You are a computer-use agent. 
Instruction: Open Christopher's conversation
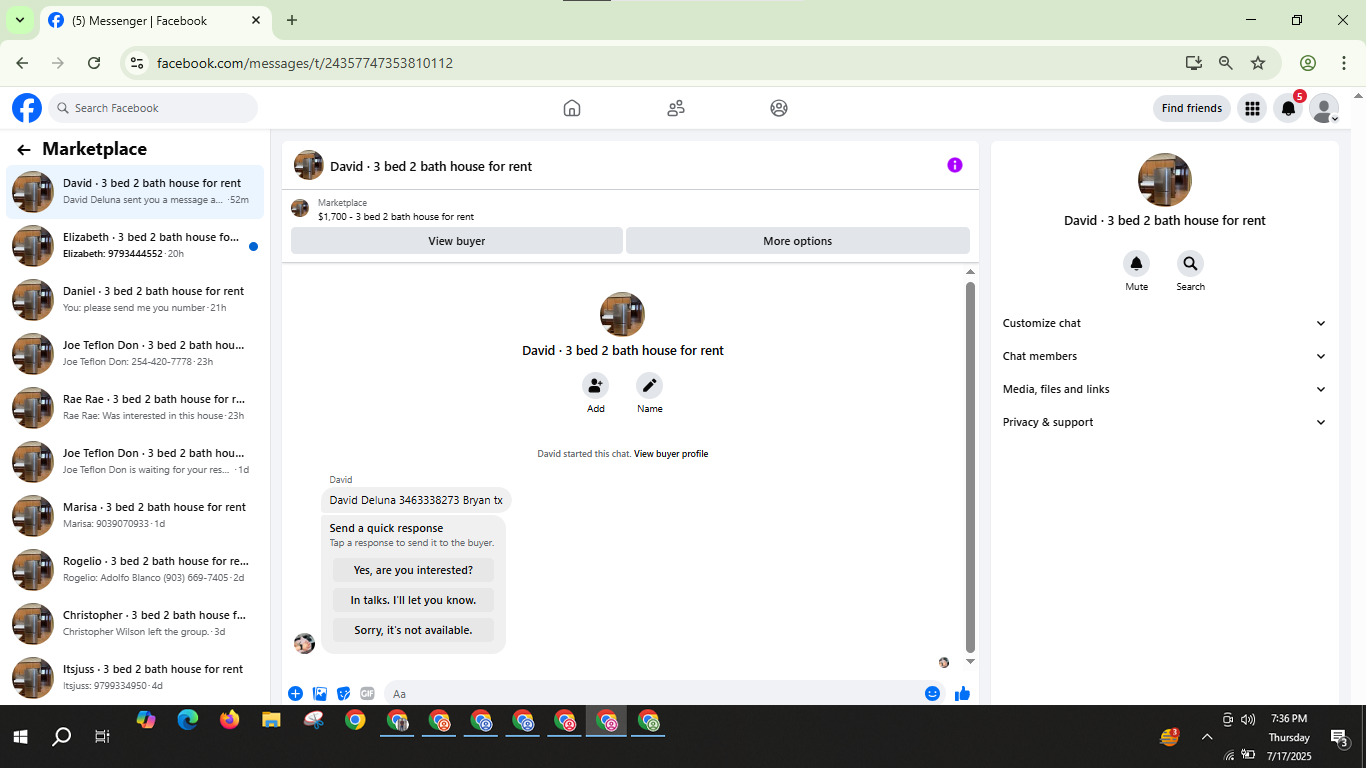[135, 623]
